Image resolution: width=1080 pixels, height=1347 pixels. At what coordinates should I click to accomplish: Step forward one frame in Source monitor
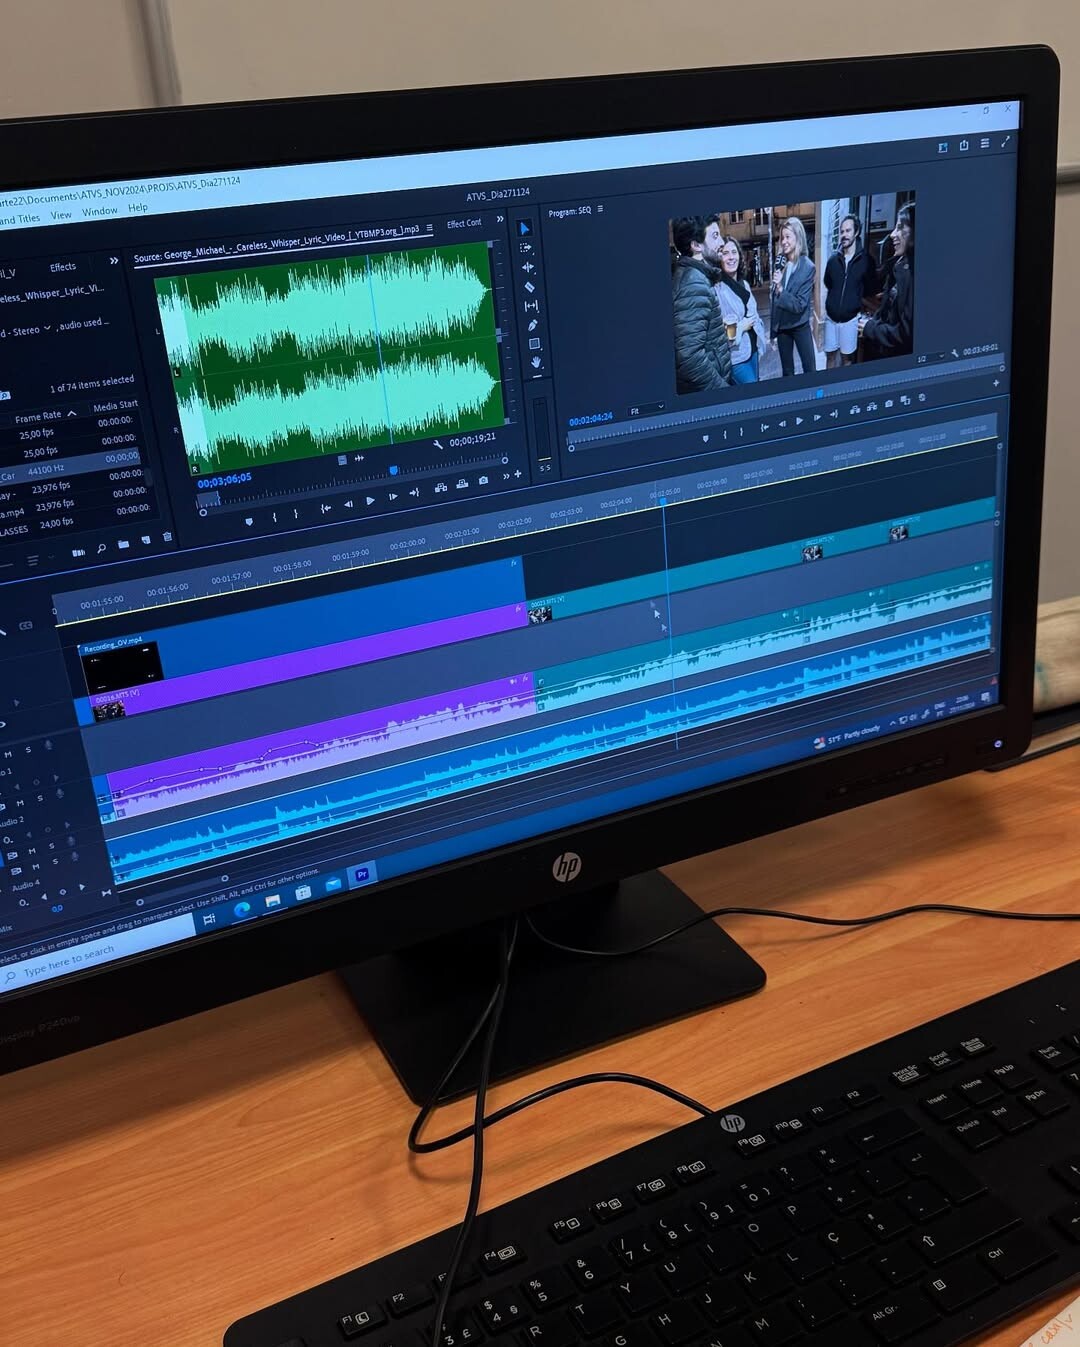click(x=393, y=497)
